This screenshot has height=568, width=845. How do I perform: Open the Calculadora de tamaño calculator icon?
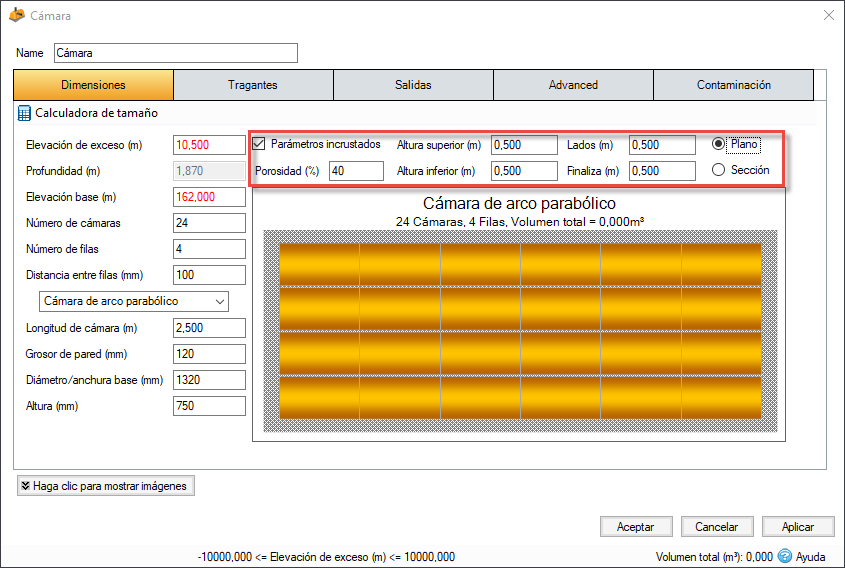click(24, 113)
